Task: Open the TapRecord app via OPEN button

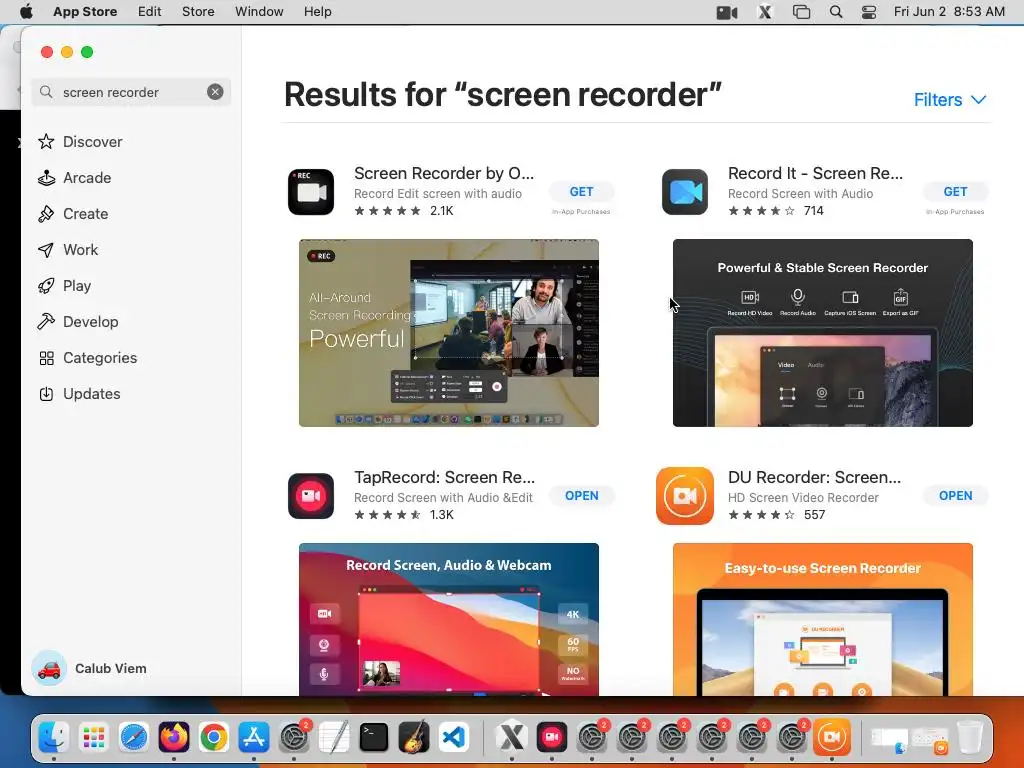Action: [581, 496]
